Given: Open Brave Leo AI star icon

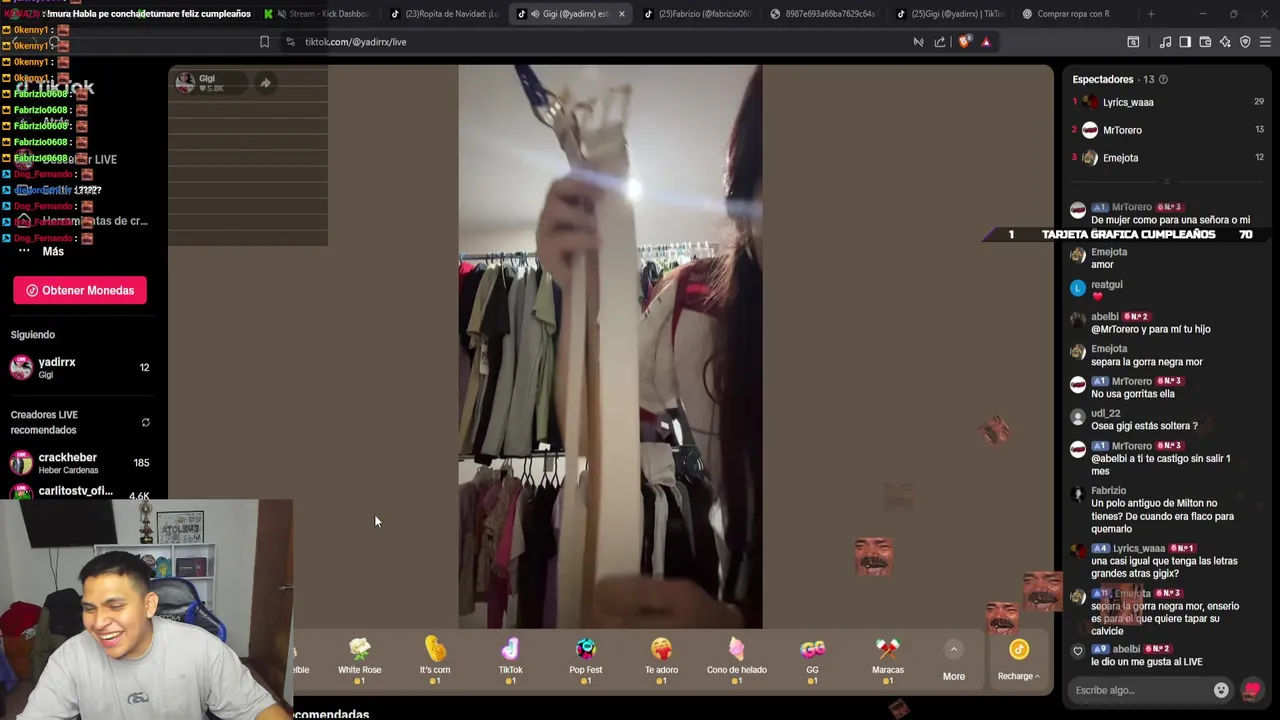Looking at the screenshot, I should [x=1225, y=42].
